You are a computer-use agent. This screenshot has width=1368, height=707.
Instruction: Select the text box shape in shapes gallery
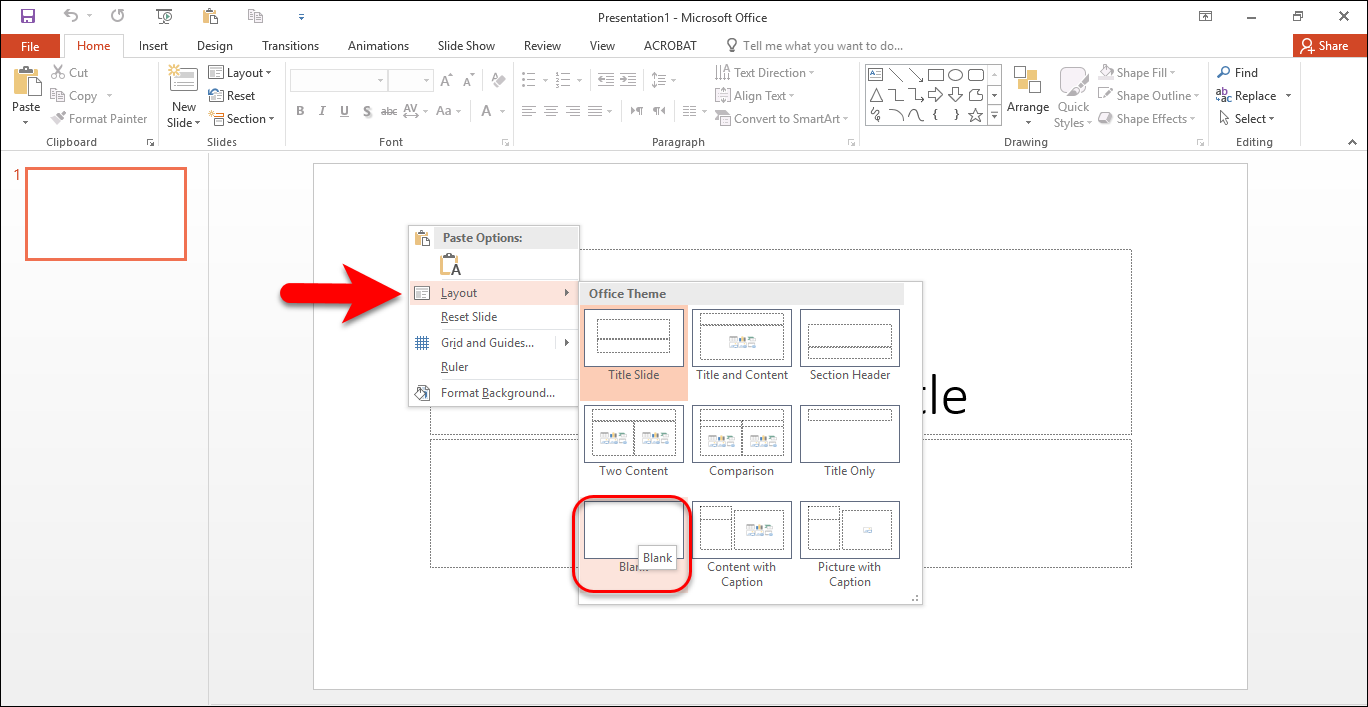(x=876, y=75)
